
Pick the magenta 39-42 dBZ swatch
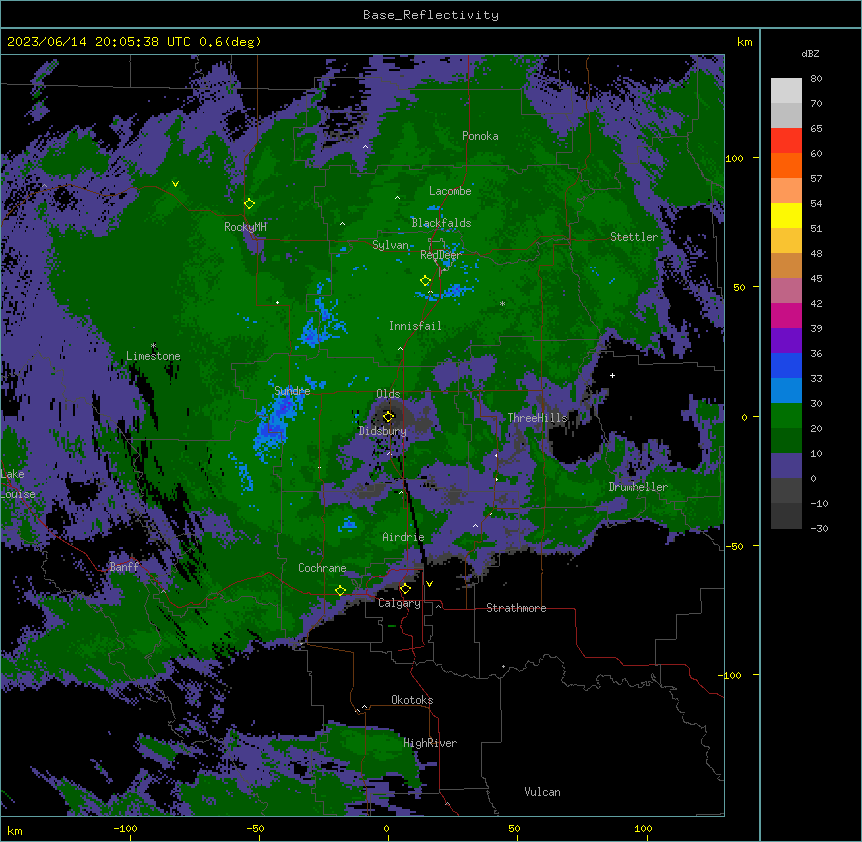point(786,315)
